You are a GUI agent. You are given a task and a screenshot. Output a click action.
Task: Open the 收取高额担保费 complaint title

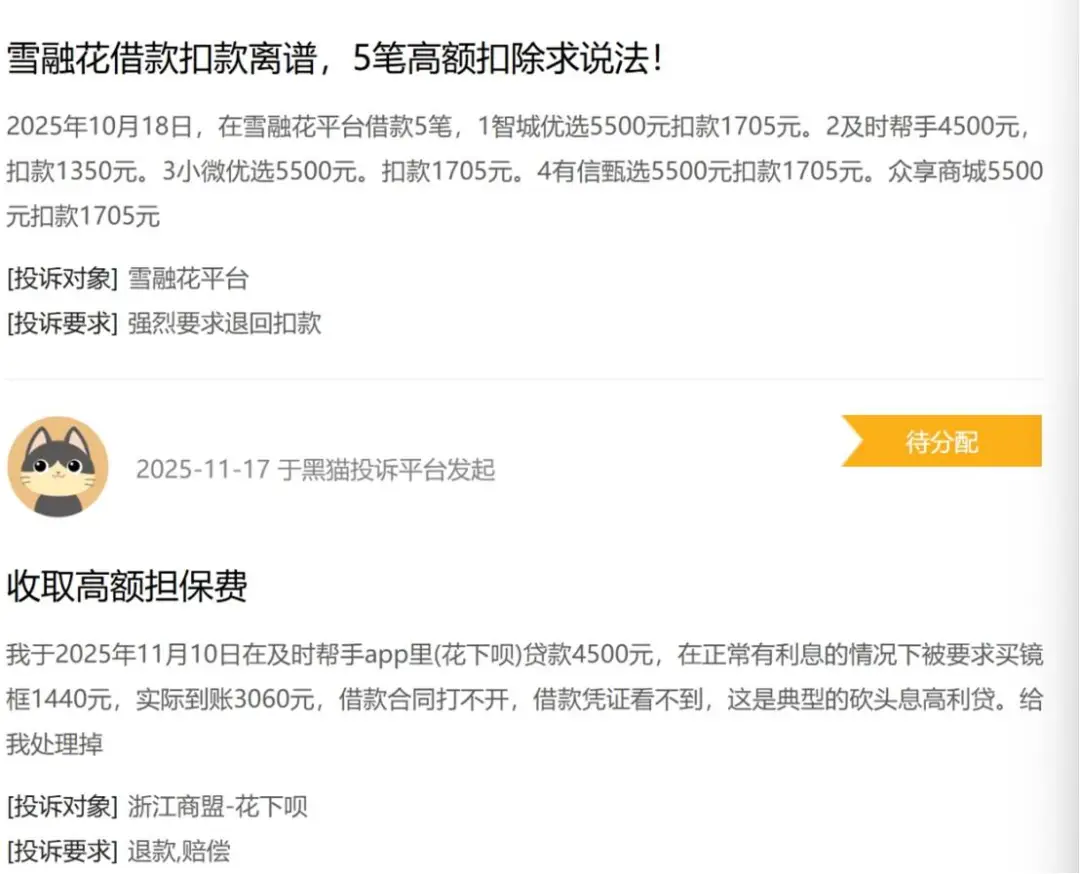tap(127, 586)
